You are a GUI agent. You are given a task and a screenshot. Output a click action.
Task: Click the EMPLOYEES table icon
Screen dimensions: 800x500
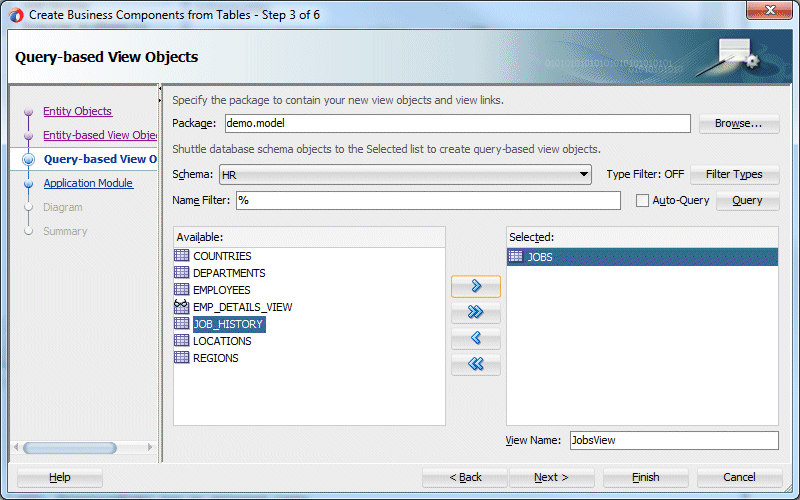click(181, 289)
